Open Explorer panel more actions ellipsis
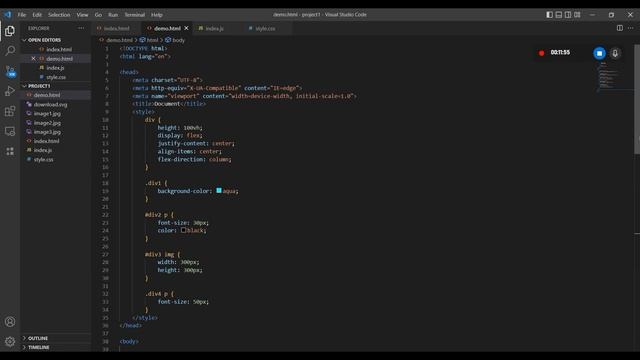 pos(81,28)
